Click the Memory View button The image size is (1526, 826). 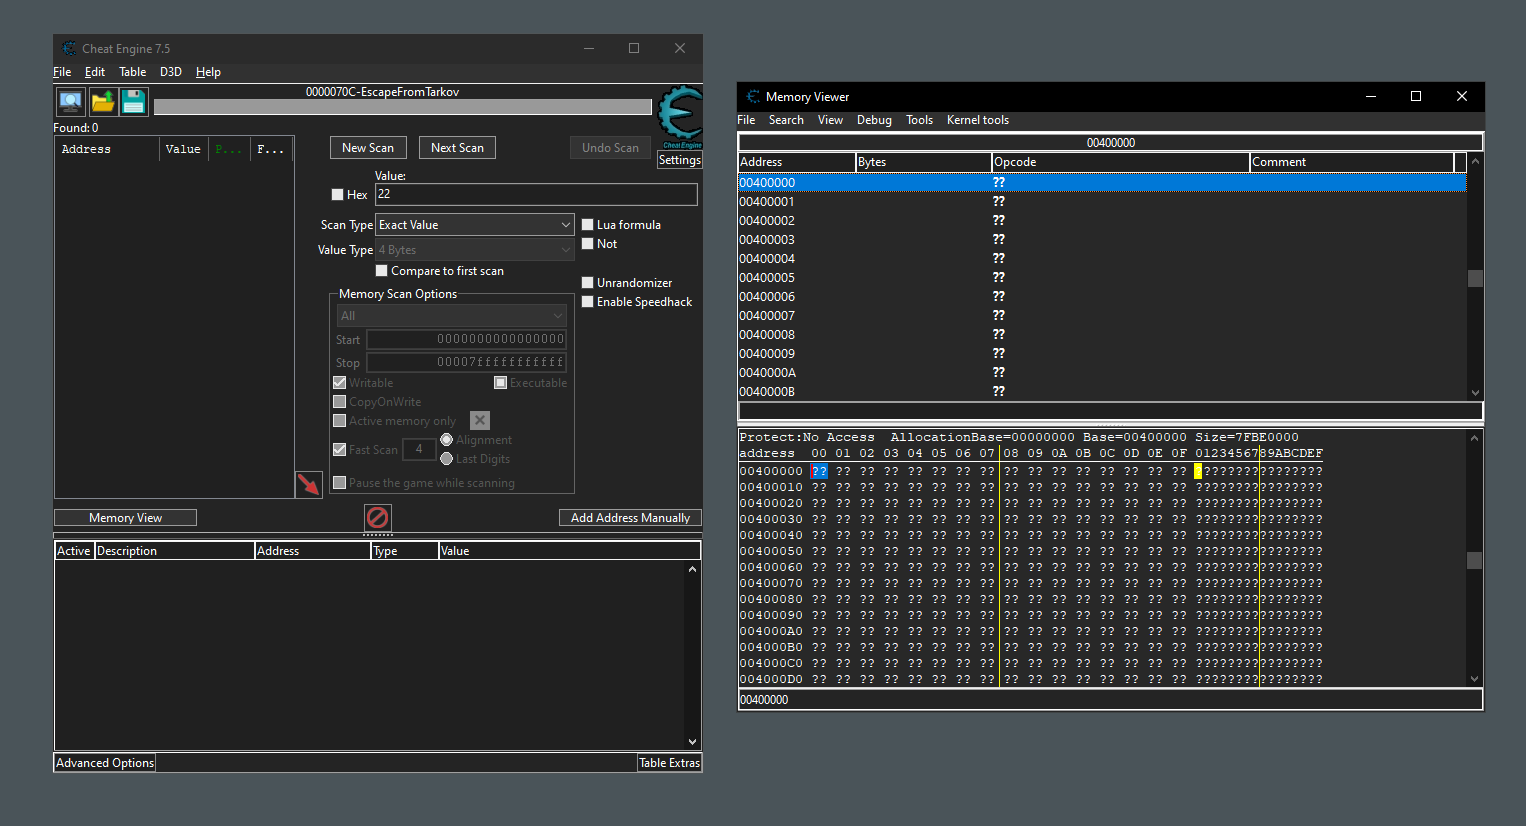point(125,518)
